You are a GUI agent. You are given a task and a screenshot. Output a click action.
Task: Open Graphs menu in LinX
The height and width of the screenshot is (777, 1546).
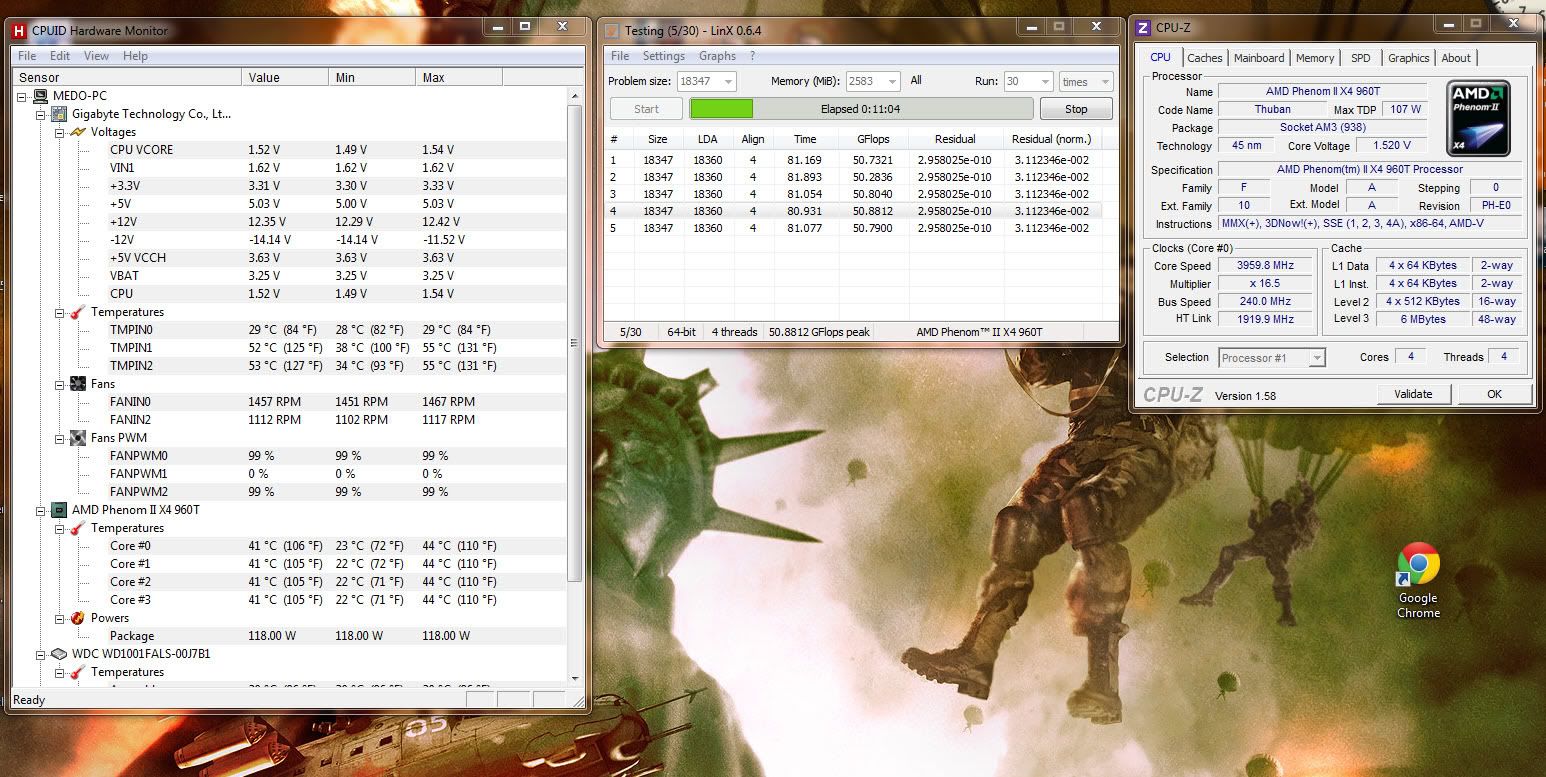pyautogui.click(x=717, y=56)
